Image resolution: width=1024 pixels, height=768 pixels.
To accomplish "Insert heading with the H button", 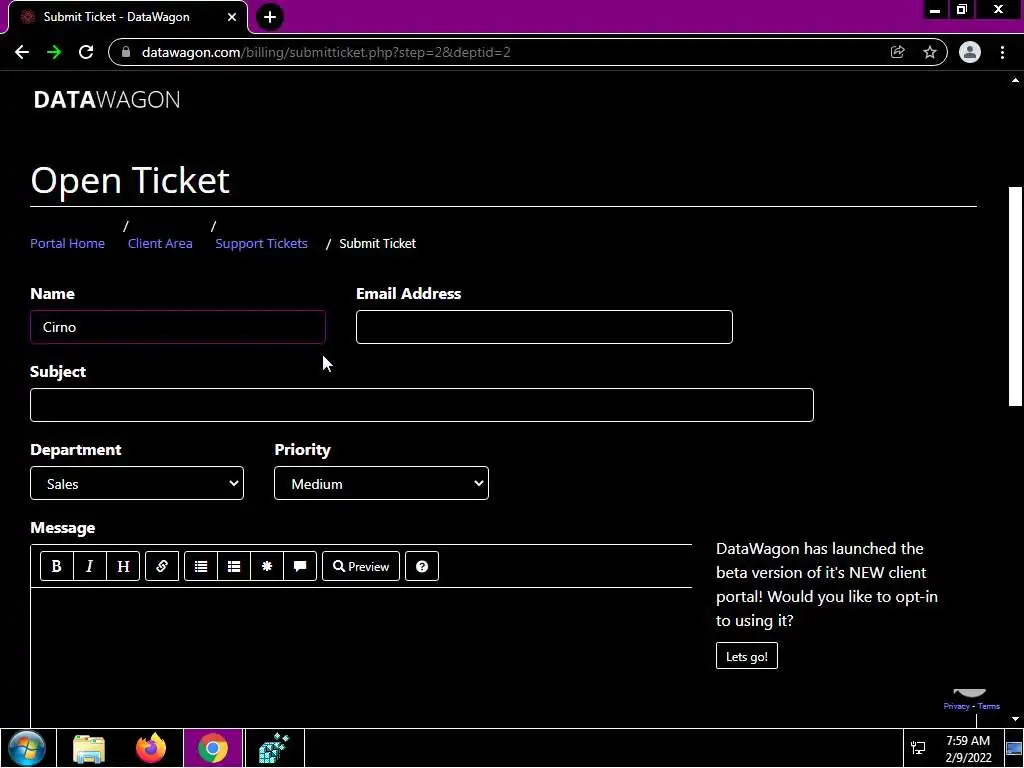I will click(123, 566).
